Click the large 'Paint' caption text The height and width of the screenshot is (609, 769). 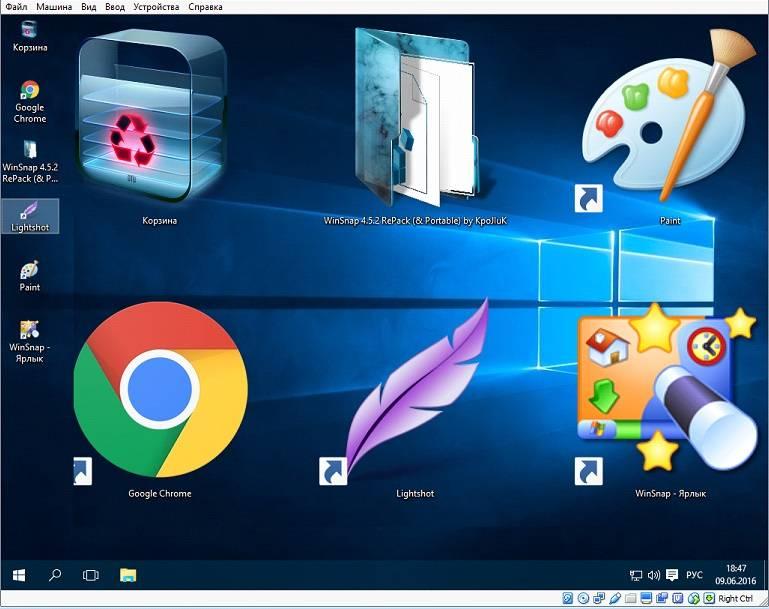pyautogui.click(x=670, y=221)
